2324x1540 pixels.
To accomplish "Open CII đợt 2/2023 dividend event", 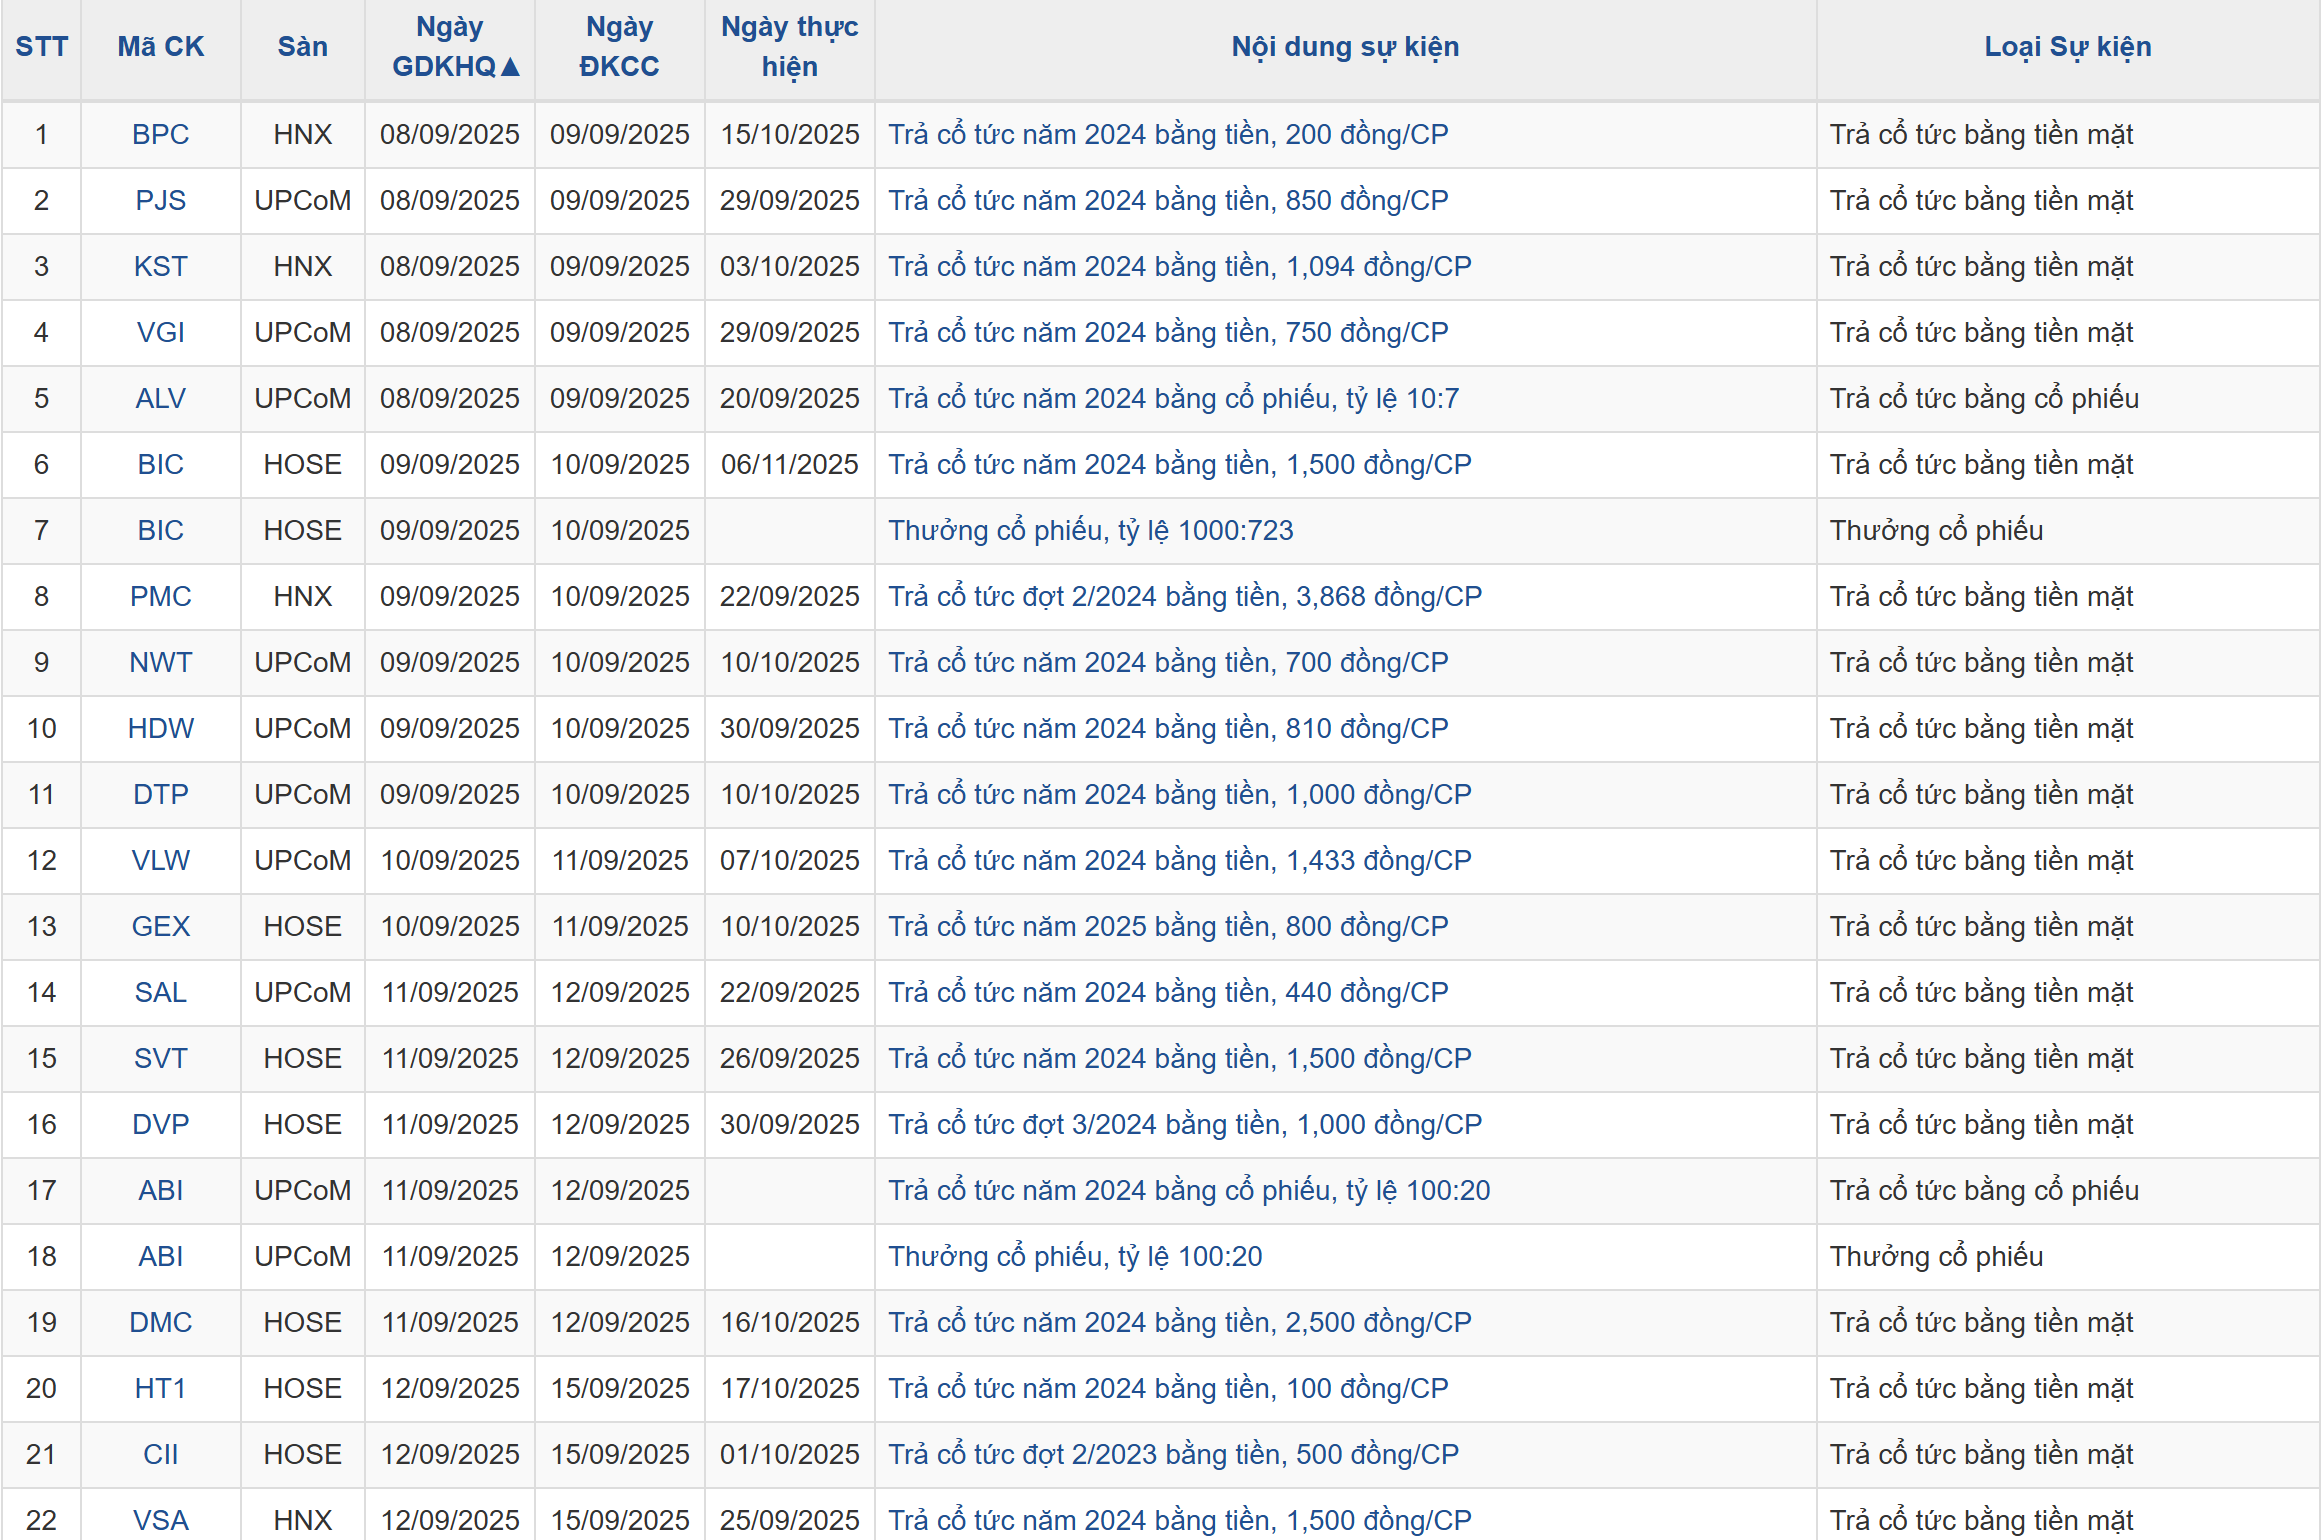I will (1173, 1454).
